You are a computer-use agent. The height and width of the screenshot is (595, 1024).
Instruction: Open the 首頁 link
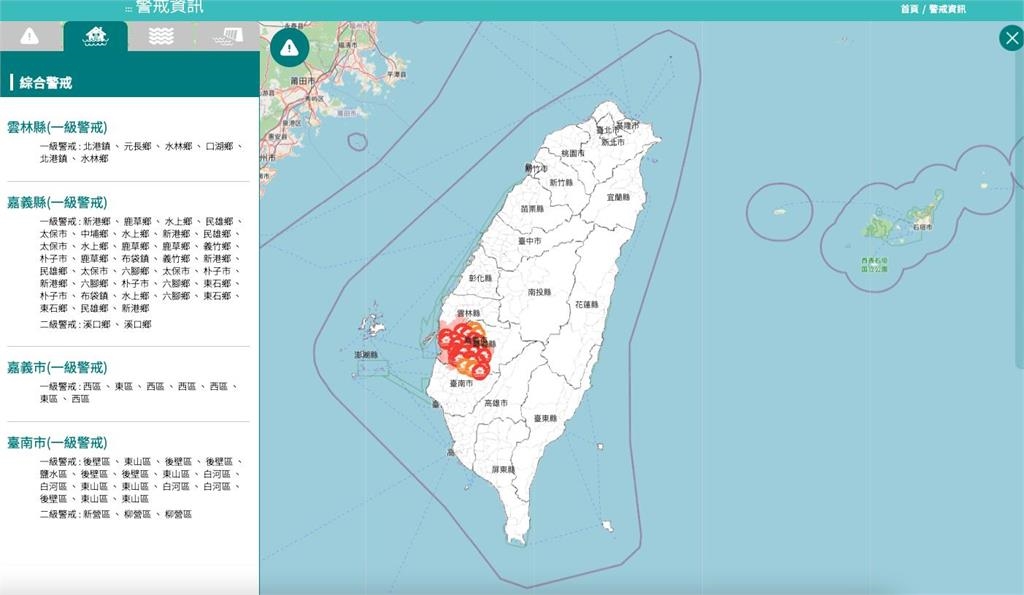908,7
